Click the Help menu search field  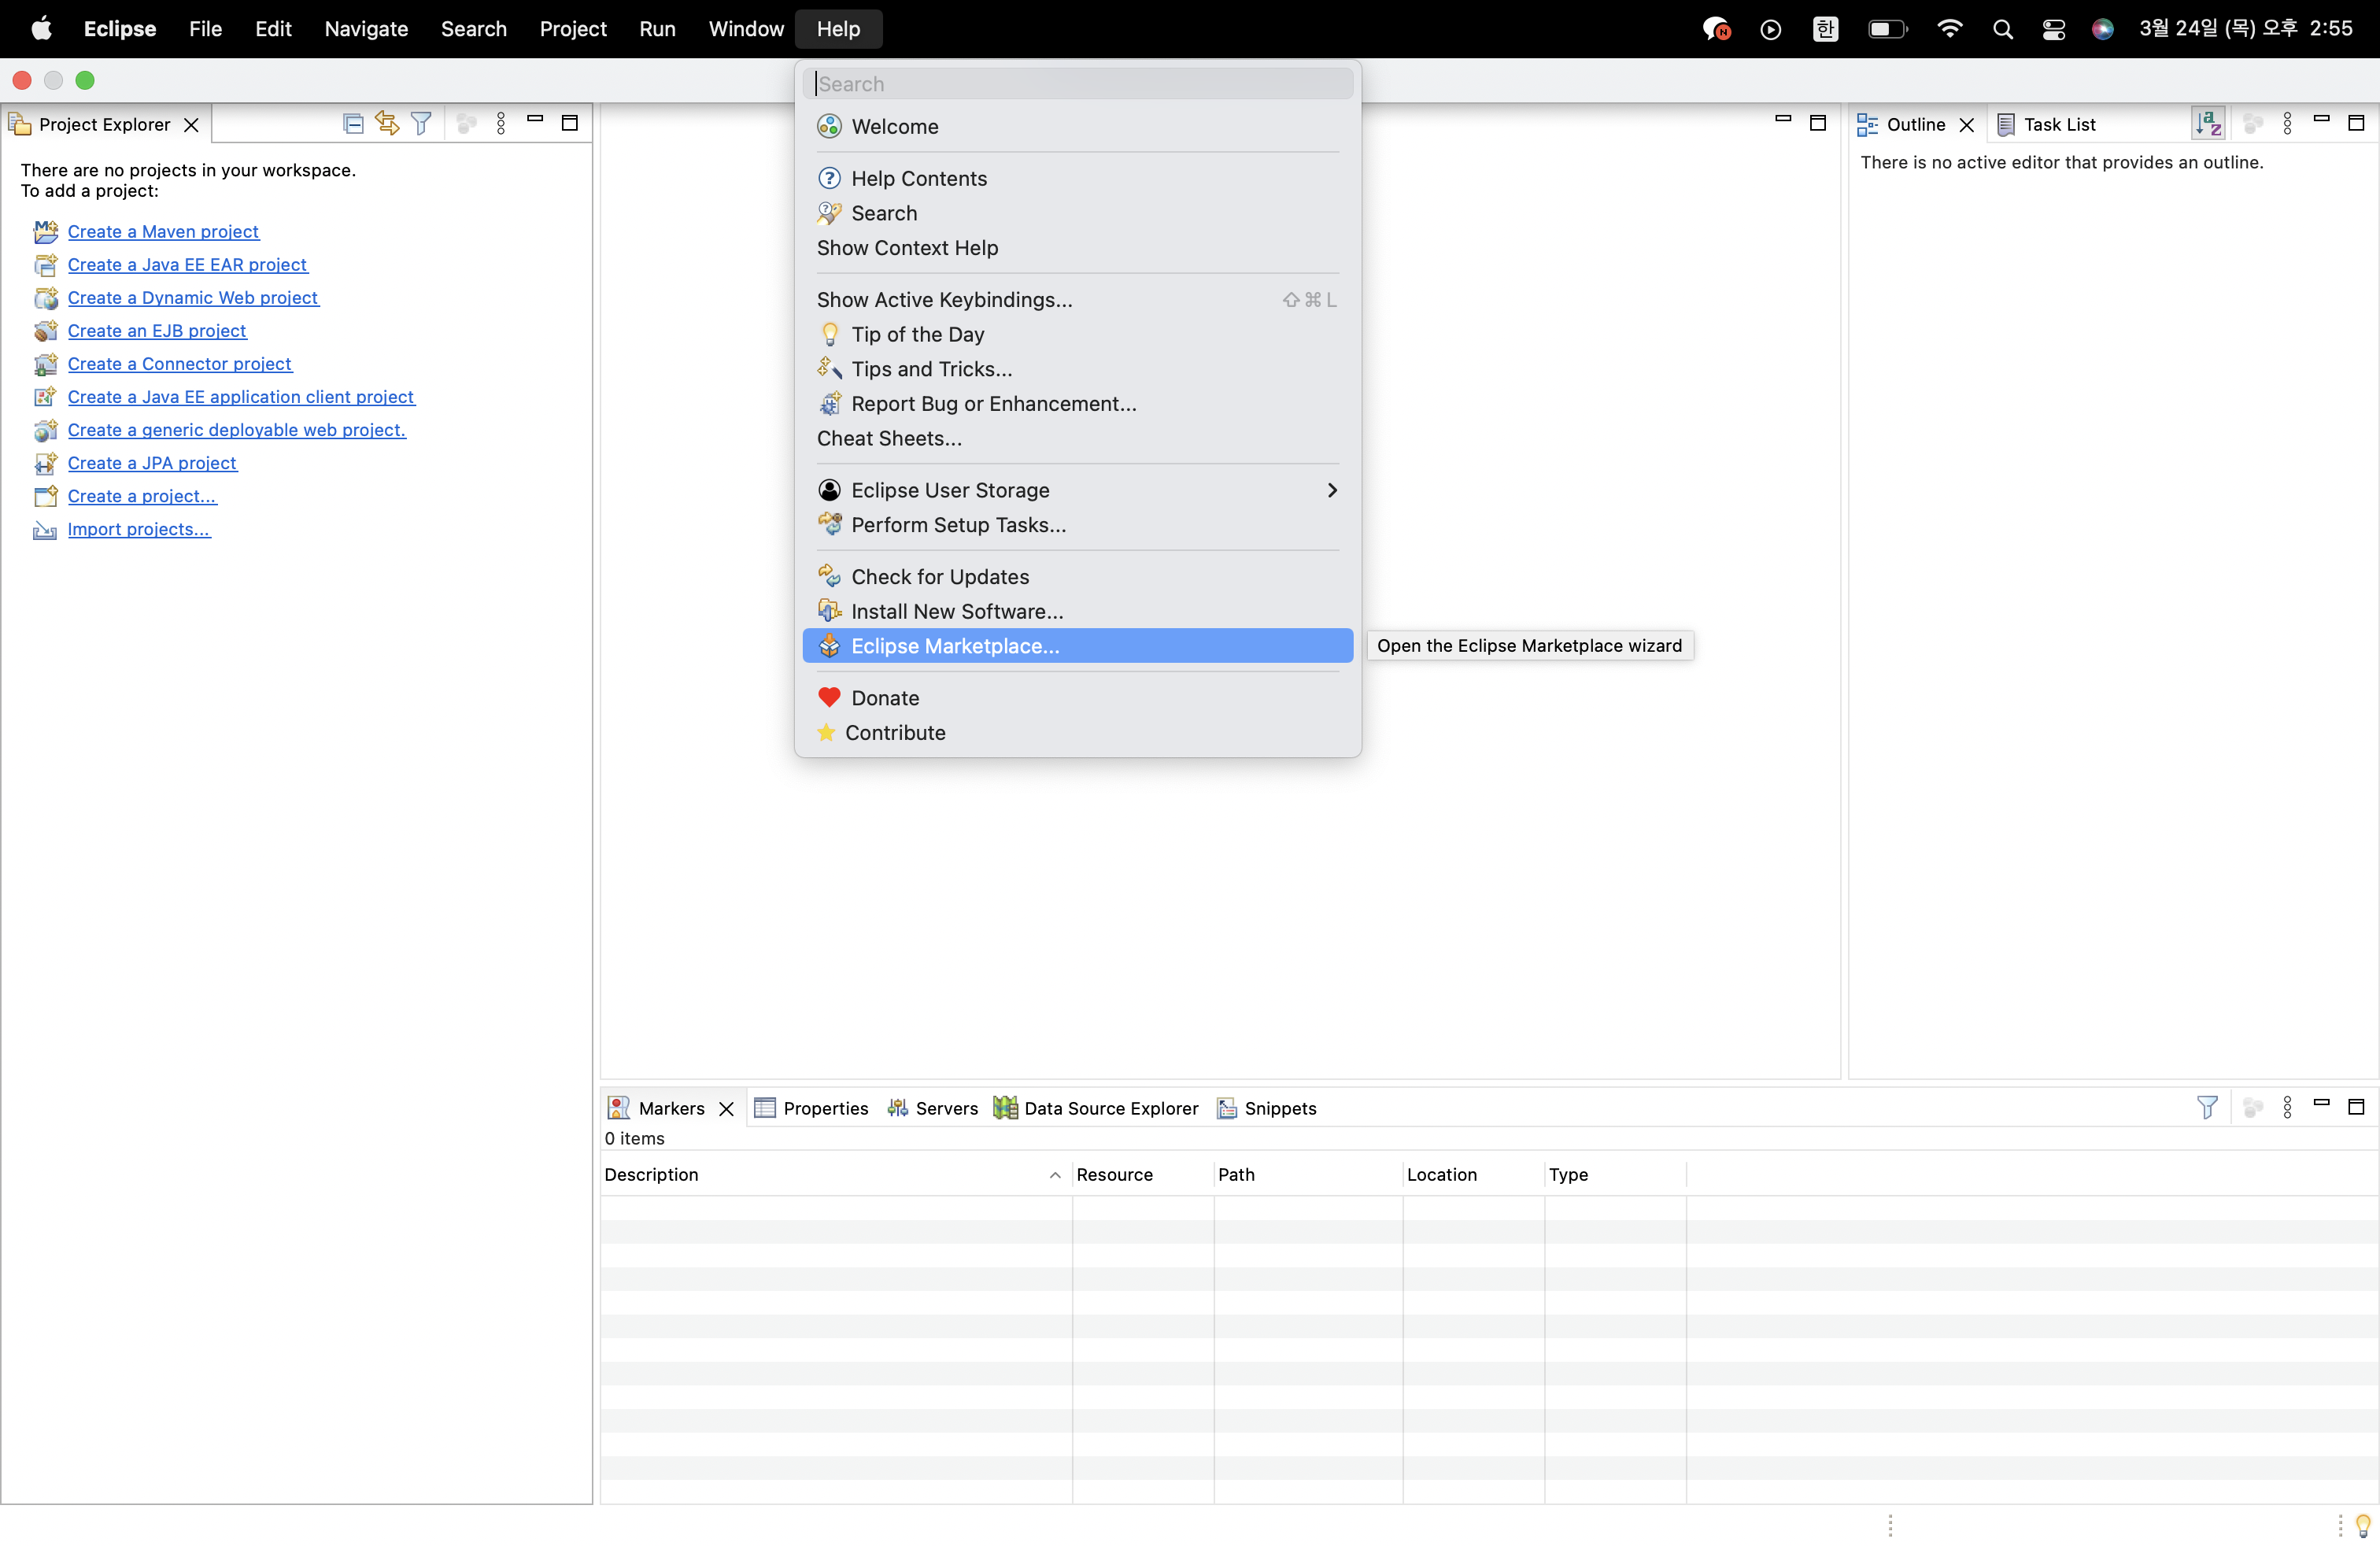[x=1078, y=84]
